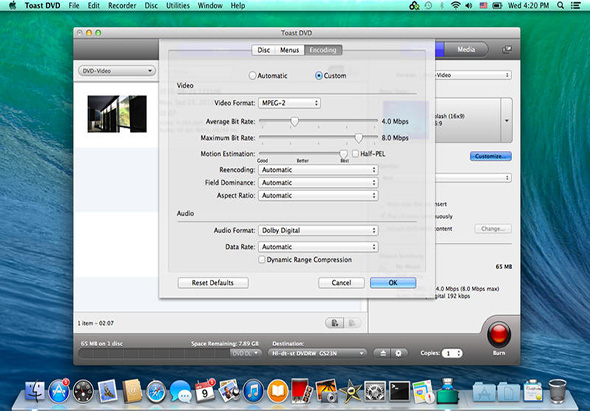Click the red Burn button
Screen dimensions: 590x411
coord(499,334)
